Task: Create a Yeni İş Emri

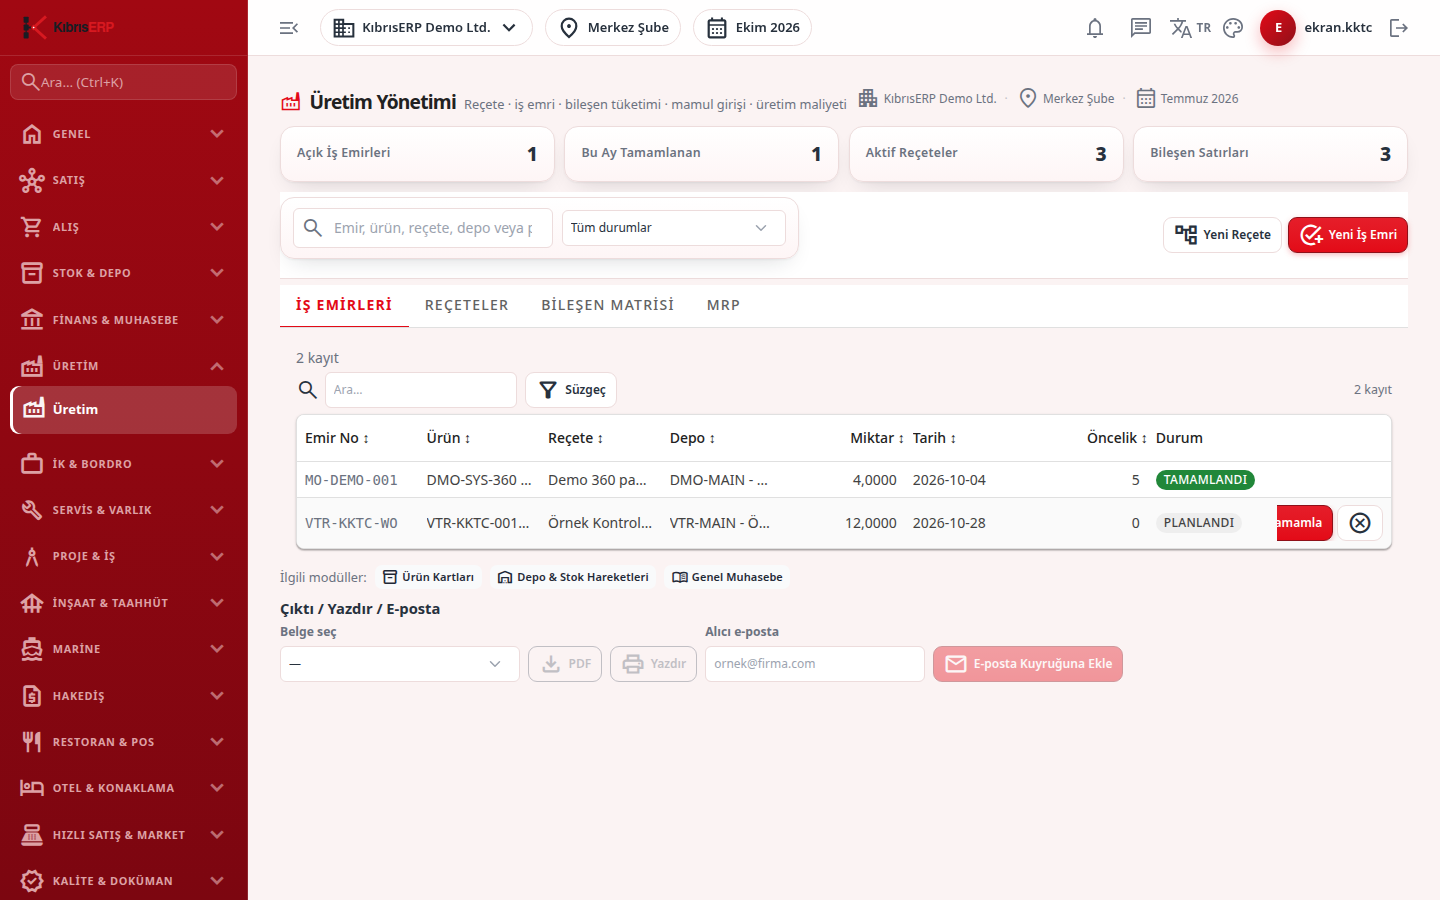Action: click(1348, 235)
